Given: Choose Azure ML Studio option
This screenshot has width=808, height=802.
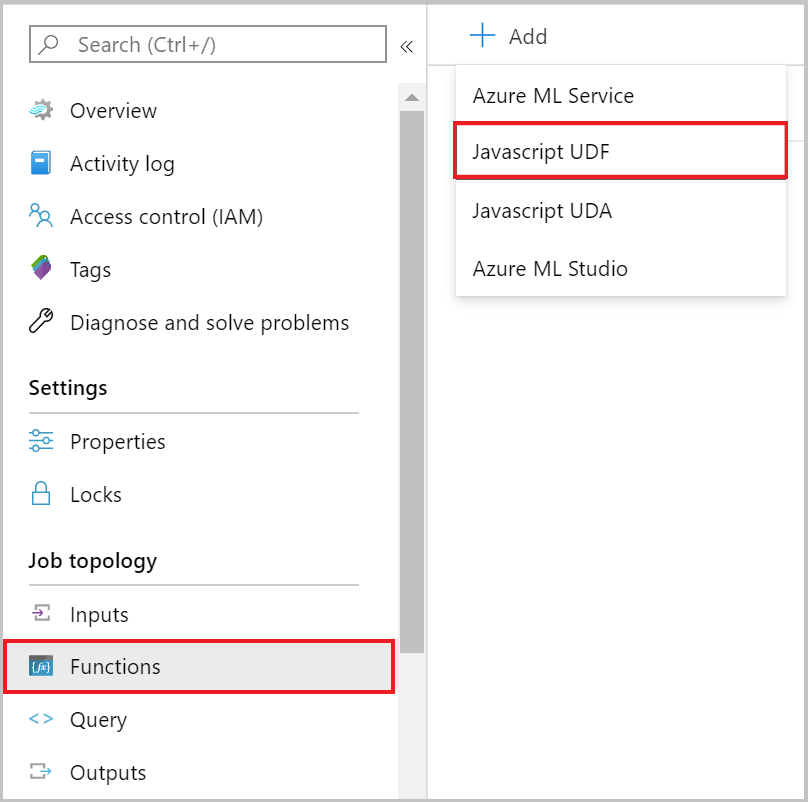Looking at the screenshot, I should [x=551, y=268].
